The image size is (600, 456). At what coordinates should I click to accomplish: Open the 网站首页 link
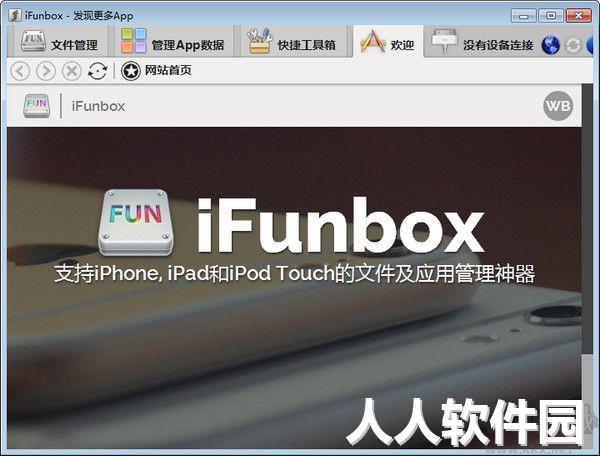click(168, 70)
